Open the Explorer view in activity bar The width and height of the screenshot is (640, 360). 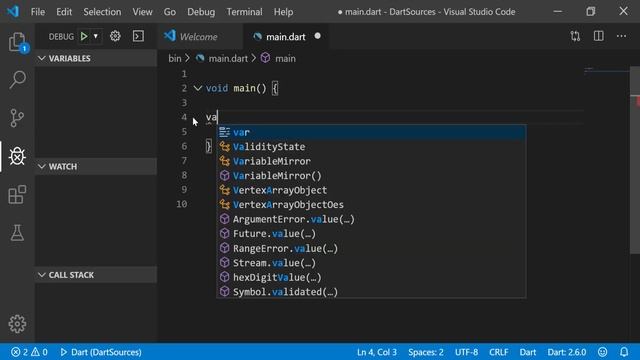(17, 42)
